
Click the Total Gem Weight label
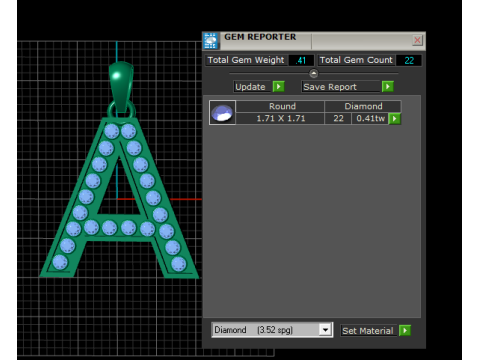[x=246, y=60]
